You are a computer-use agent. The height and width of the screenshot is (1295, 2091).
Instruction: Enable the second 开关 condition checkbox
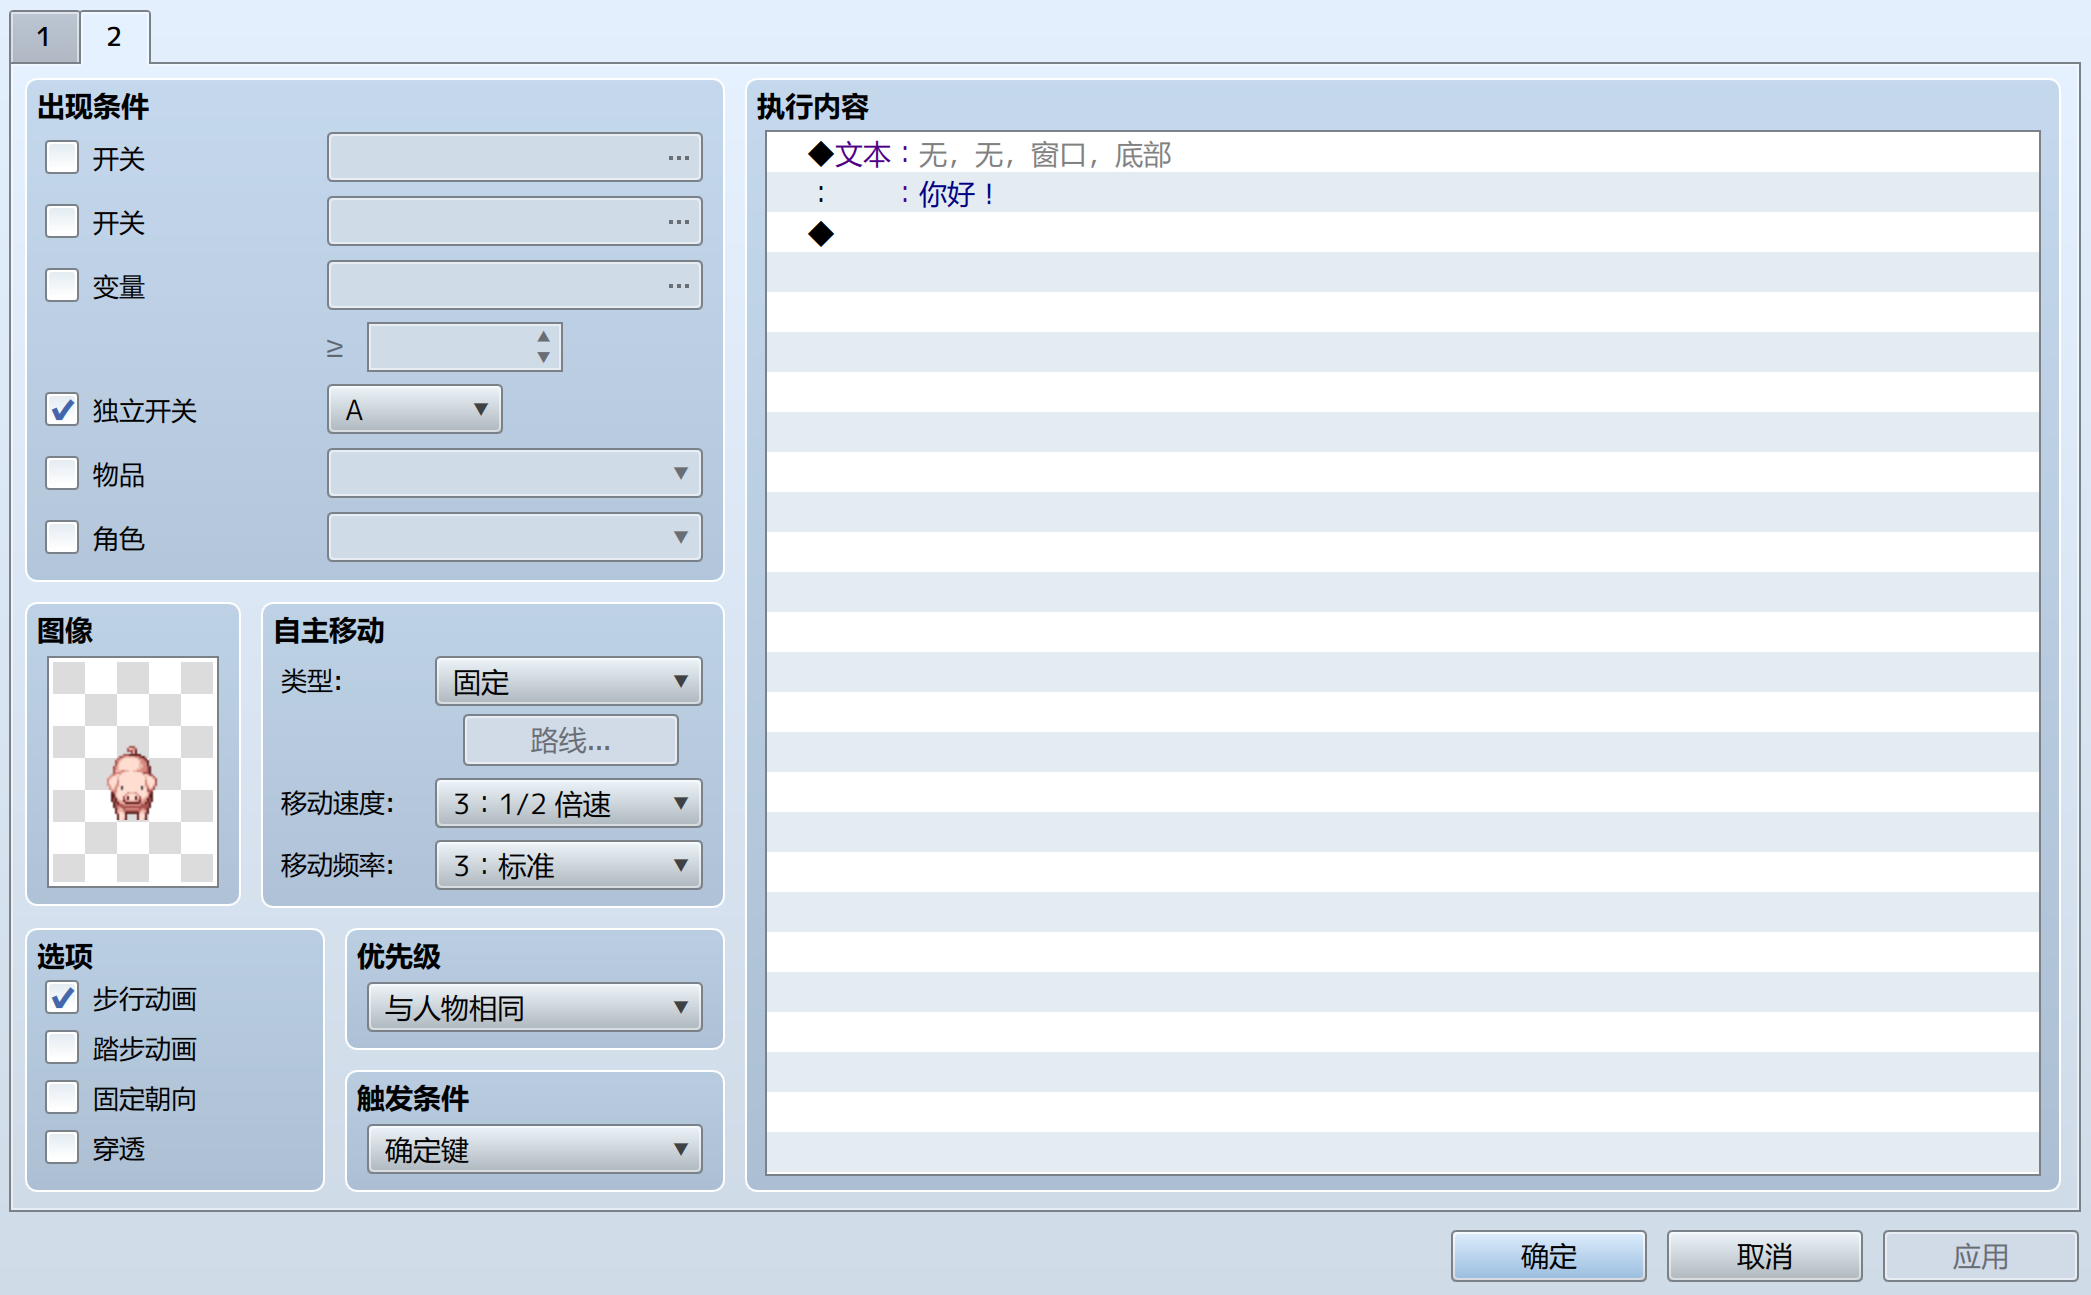pyautogui.click(x=62, y=221)
